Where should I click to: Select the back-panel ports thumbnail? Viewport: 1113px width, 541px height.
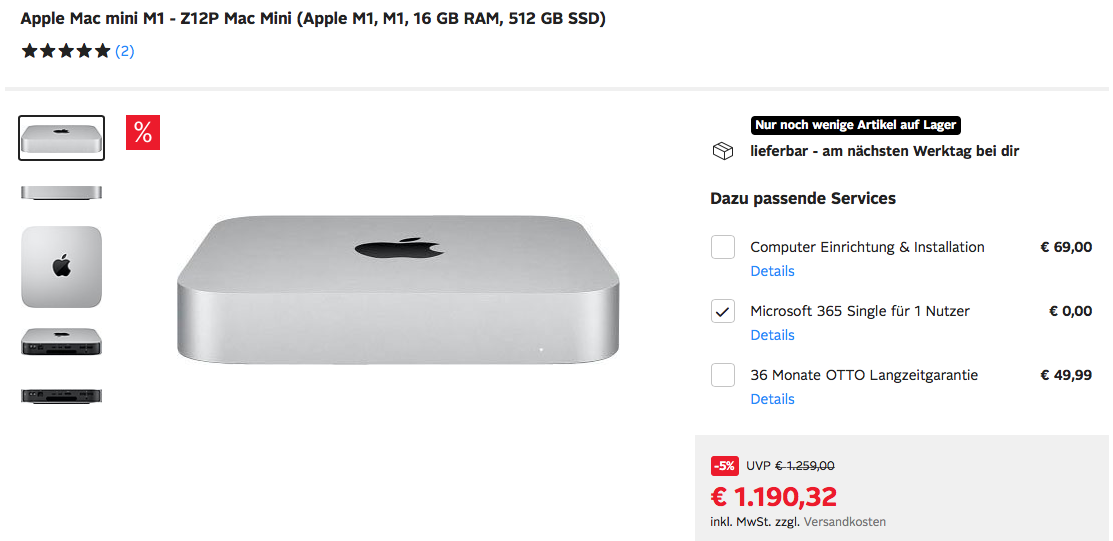tap(61, 396)
